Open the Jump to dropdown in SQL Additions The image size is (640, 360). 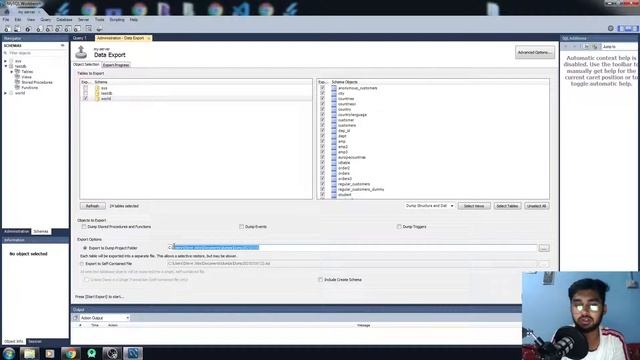619,47
